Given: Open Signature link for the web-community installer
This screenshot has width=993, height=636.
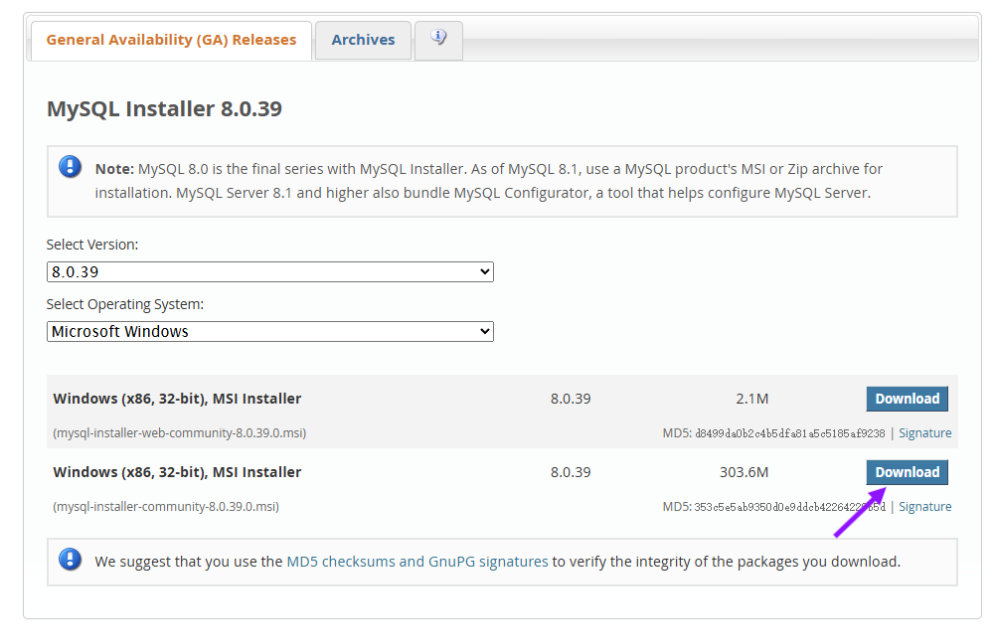Looking at the screenshot, I should click(925, 433).
